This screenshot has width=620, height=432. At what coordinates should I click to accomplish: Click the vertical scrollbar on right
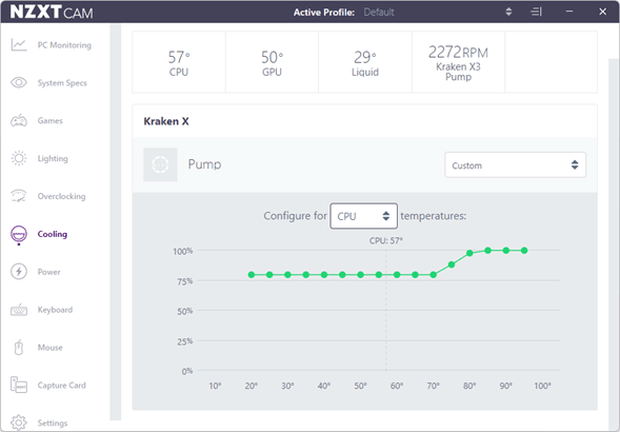click(613, 243)
